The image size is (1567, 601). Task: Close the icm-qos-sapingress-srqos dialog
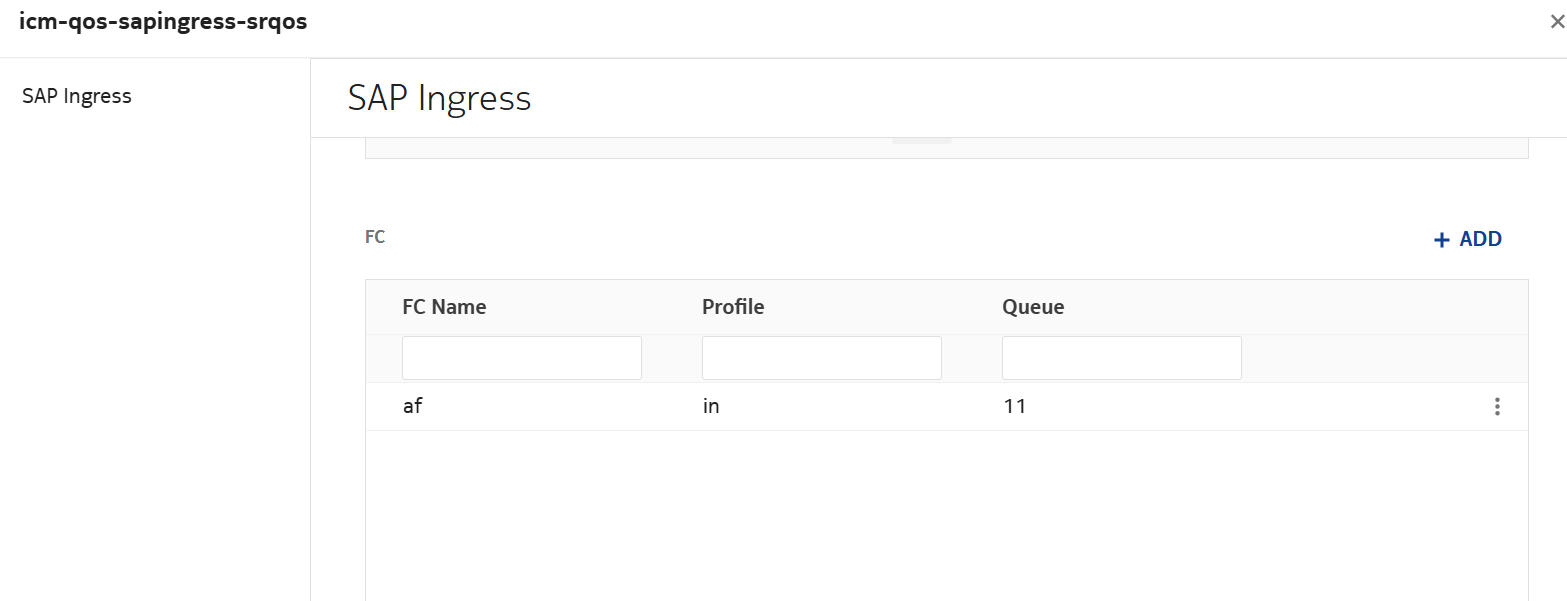click(x=1556, y=23)
